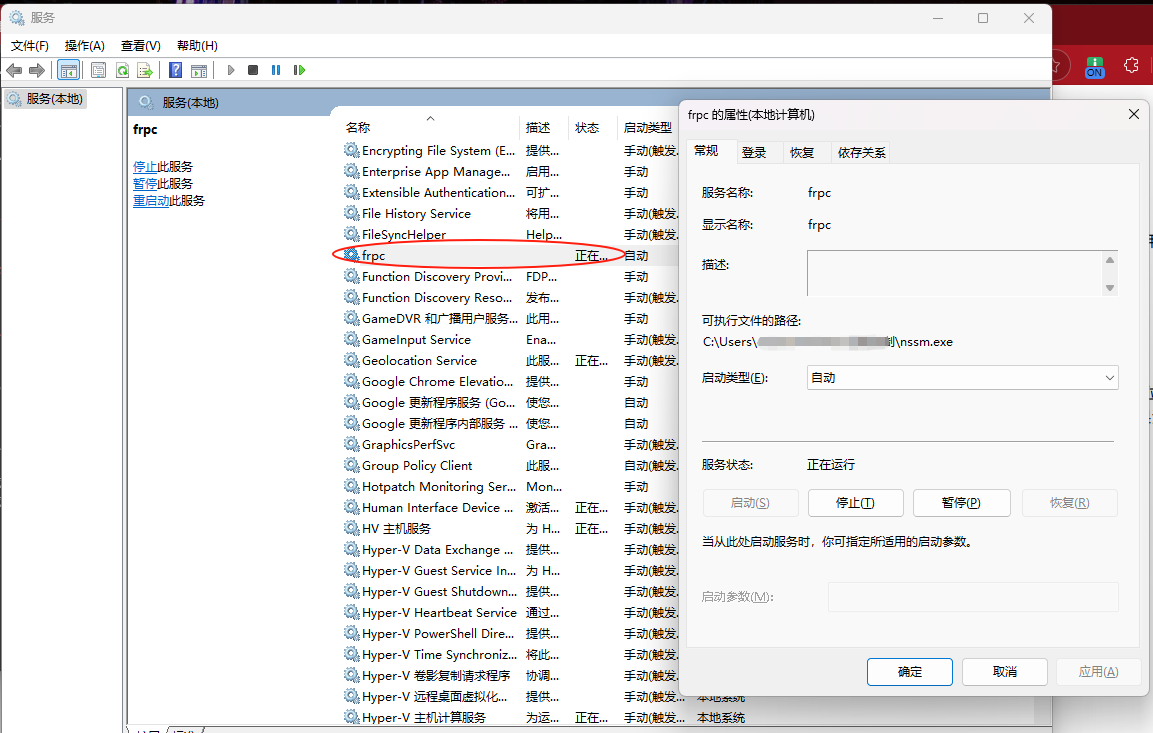Switch to the 依存关系 tab

pos(861,152)
